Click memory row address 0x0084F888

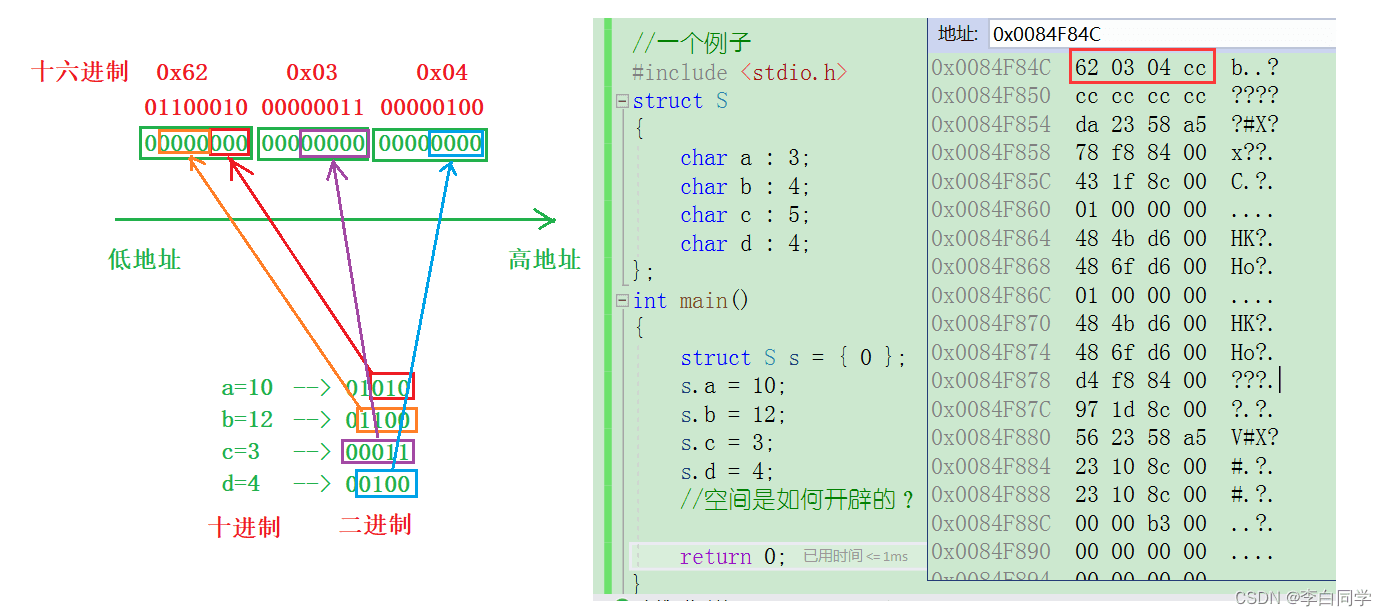(x=991, y=494)
